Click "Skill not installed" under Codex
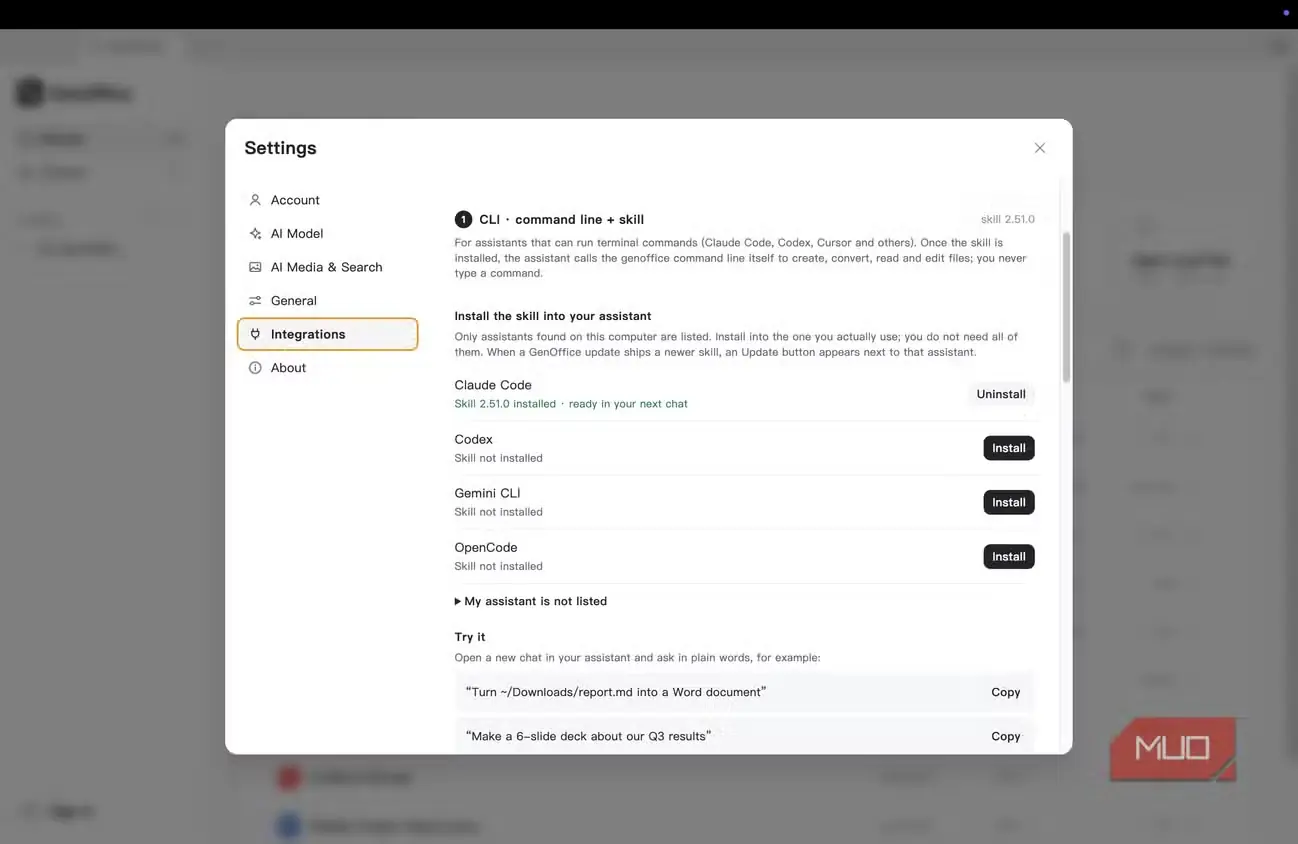Screen dimensions: 1298x844 tap(499, 458)
